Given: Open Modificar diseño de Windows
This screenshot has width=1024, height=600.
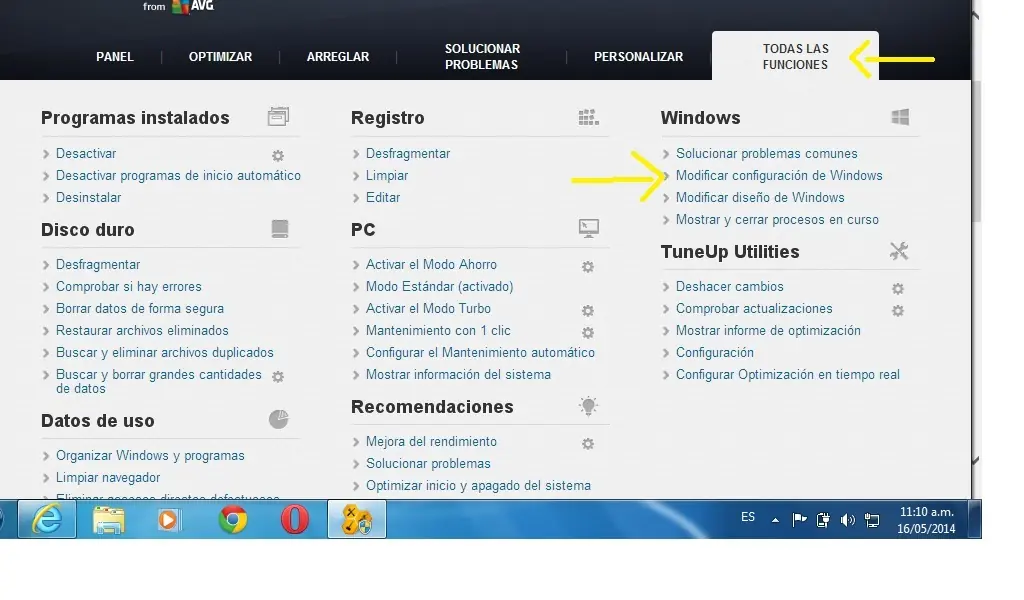Looking at the screenshot, I should click(760, 197).
